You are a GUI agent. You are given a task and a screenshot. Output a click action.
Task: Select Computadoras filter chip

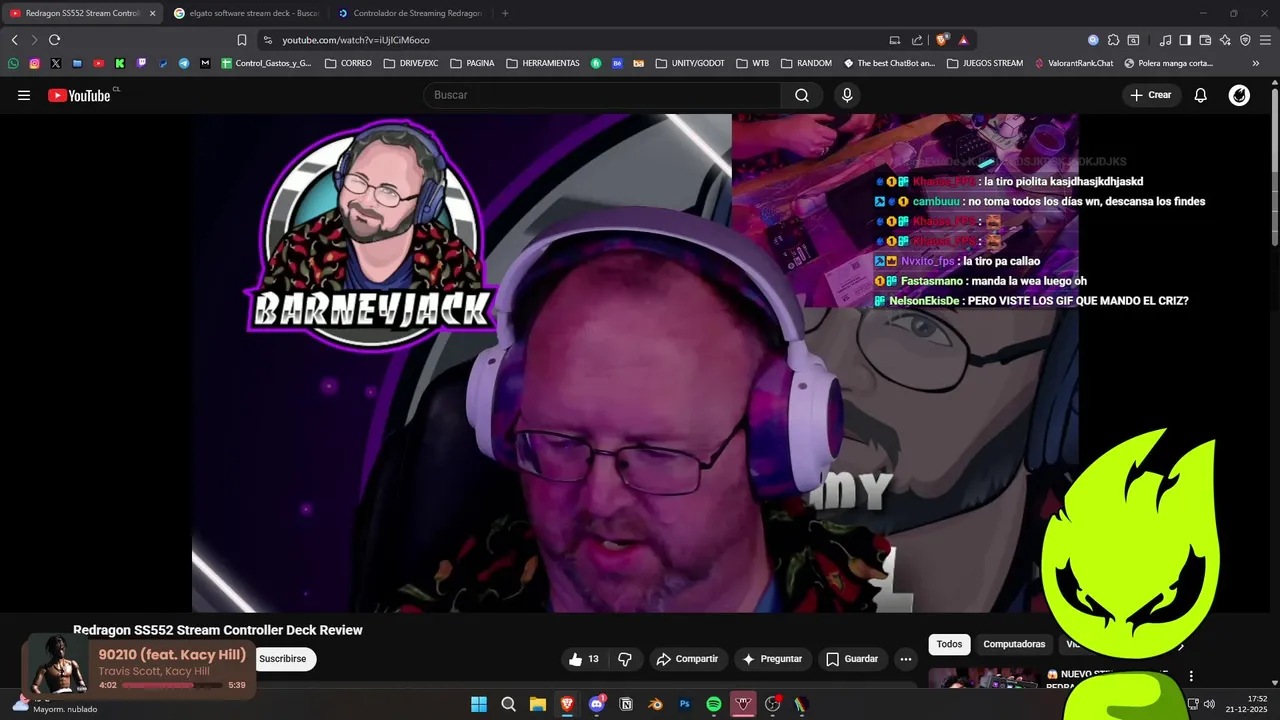(x=1014, y=645)
